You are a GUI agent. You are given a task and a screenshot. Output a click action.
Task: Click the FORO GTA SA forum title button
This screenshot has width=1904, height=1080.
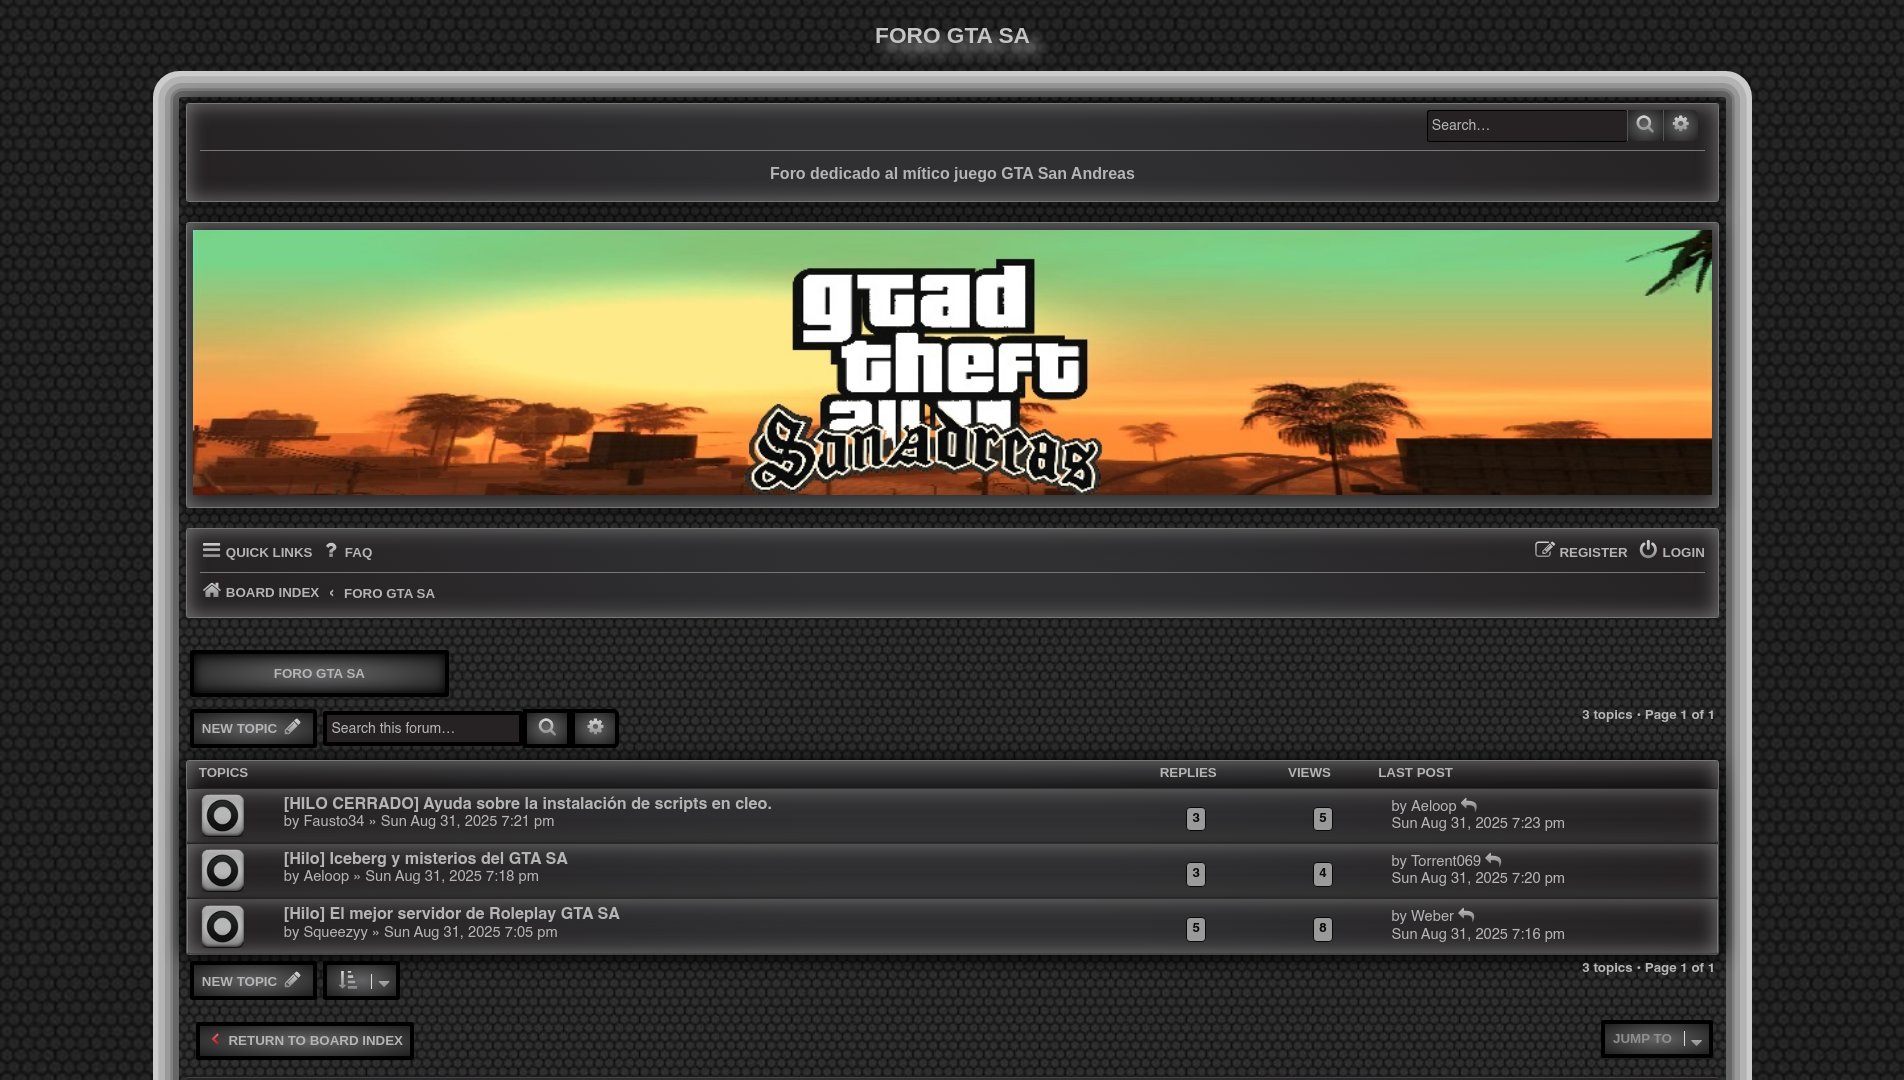(319, 673)
